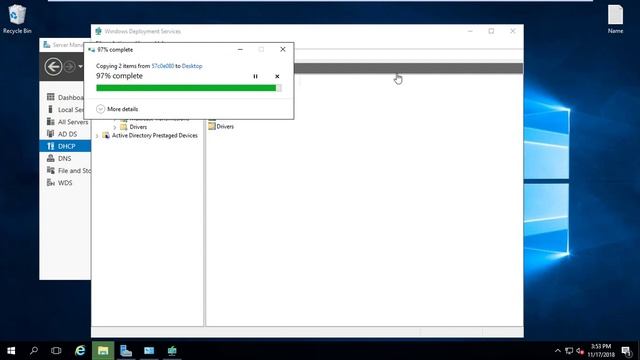Open AD DS role in Server Manager
Screen dimensions: 640x360
65,134
